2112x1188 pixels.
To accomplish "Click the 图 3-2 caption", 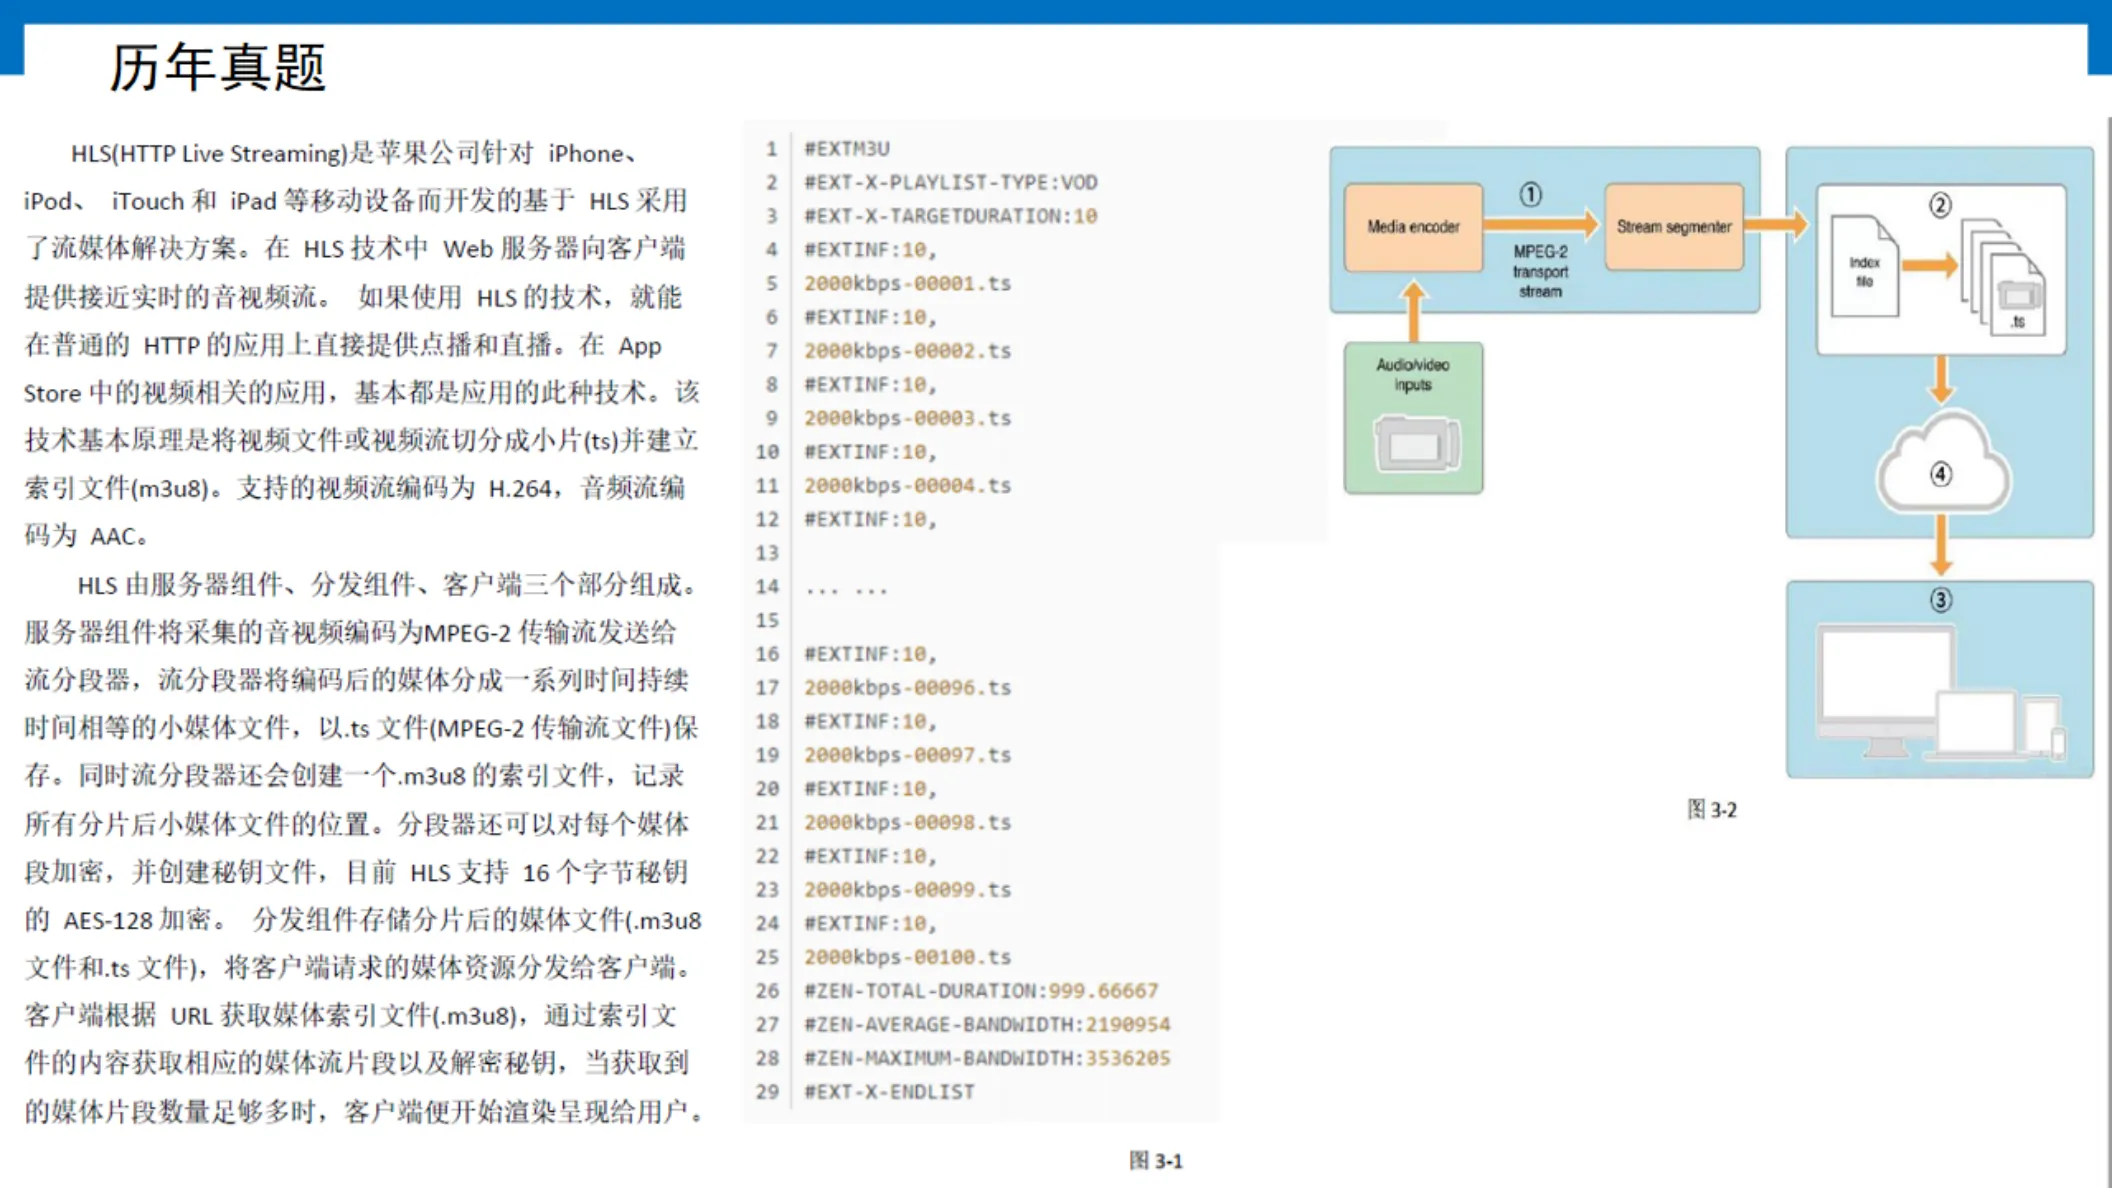I will tap(1712, 810).
